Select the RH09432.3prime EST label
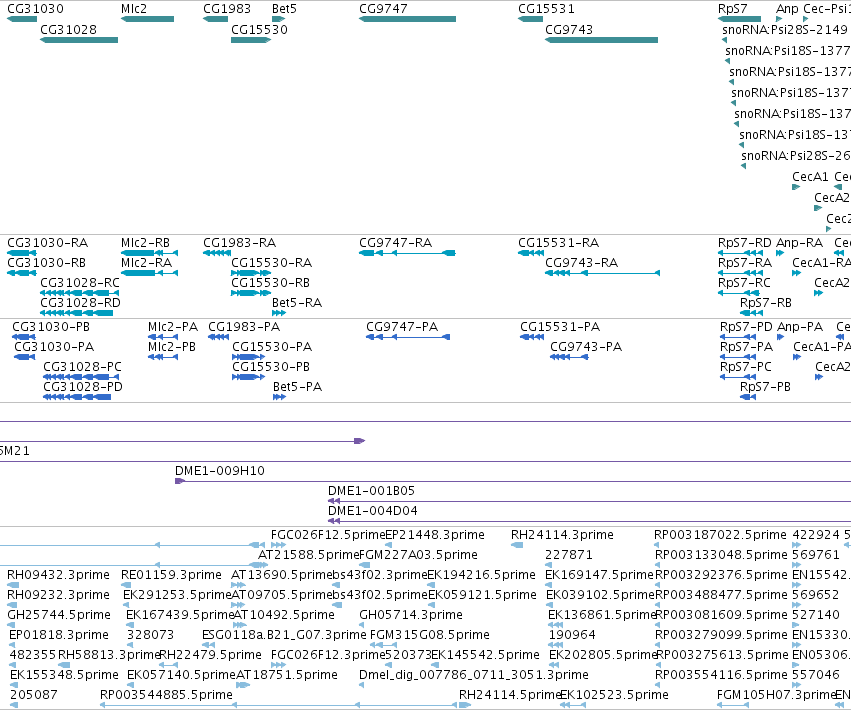 click(59, 575)
